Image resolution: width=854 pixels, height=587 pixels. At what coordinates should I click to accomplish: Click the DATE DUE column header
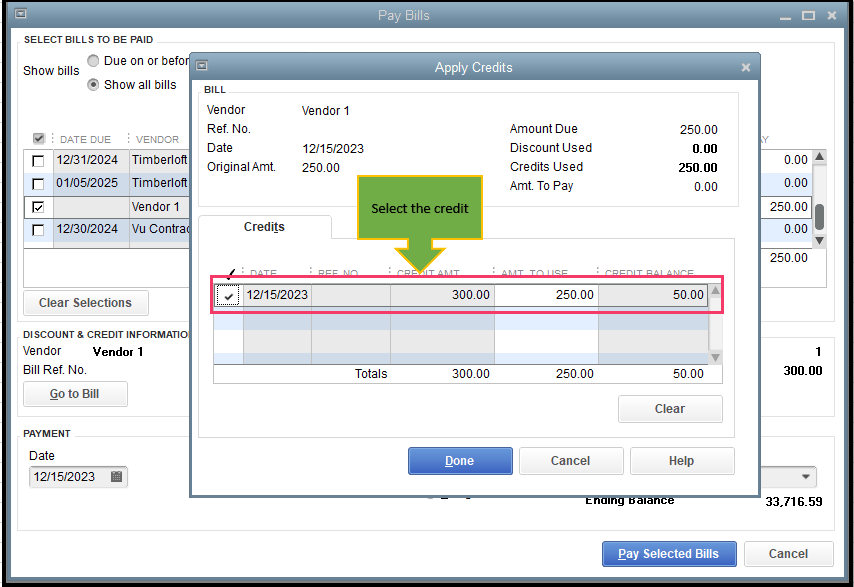point(86,139)
